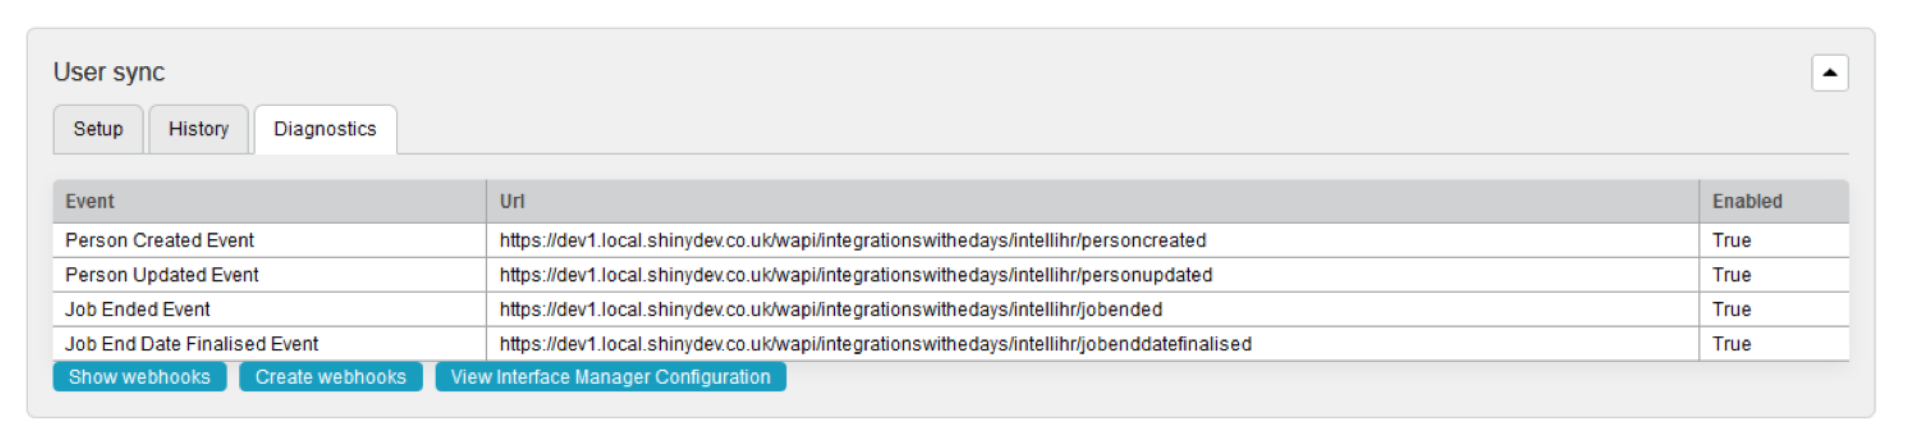Click the Enabled column header

(x=1747, y=201)
